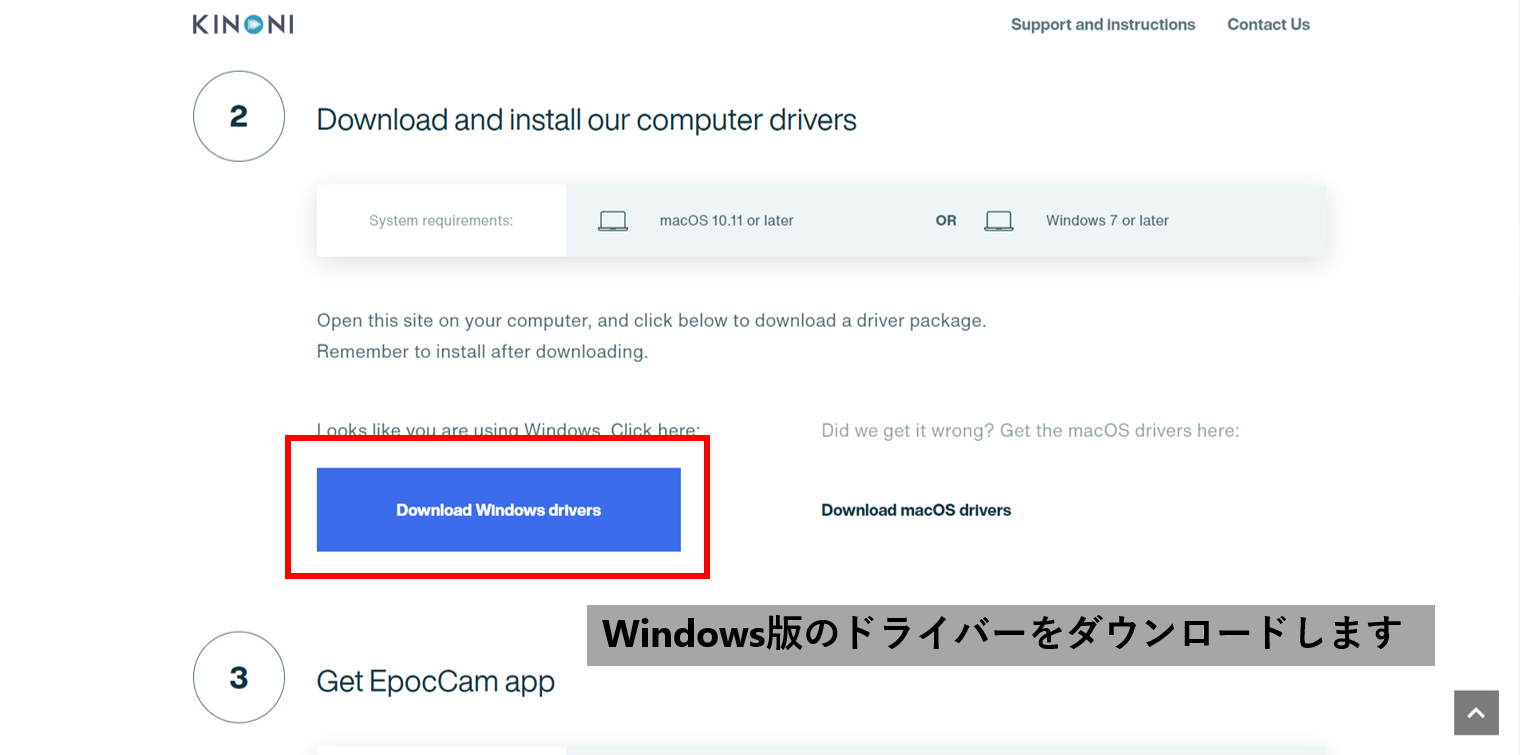Click the 'Get EpocCam app' heading
1520x755 pixels.
[435, 682]
